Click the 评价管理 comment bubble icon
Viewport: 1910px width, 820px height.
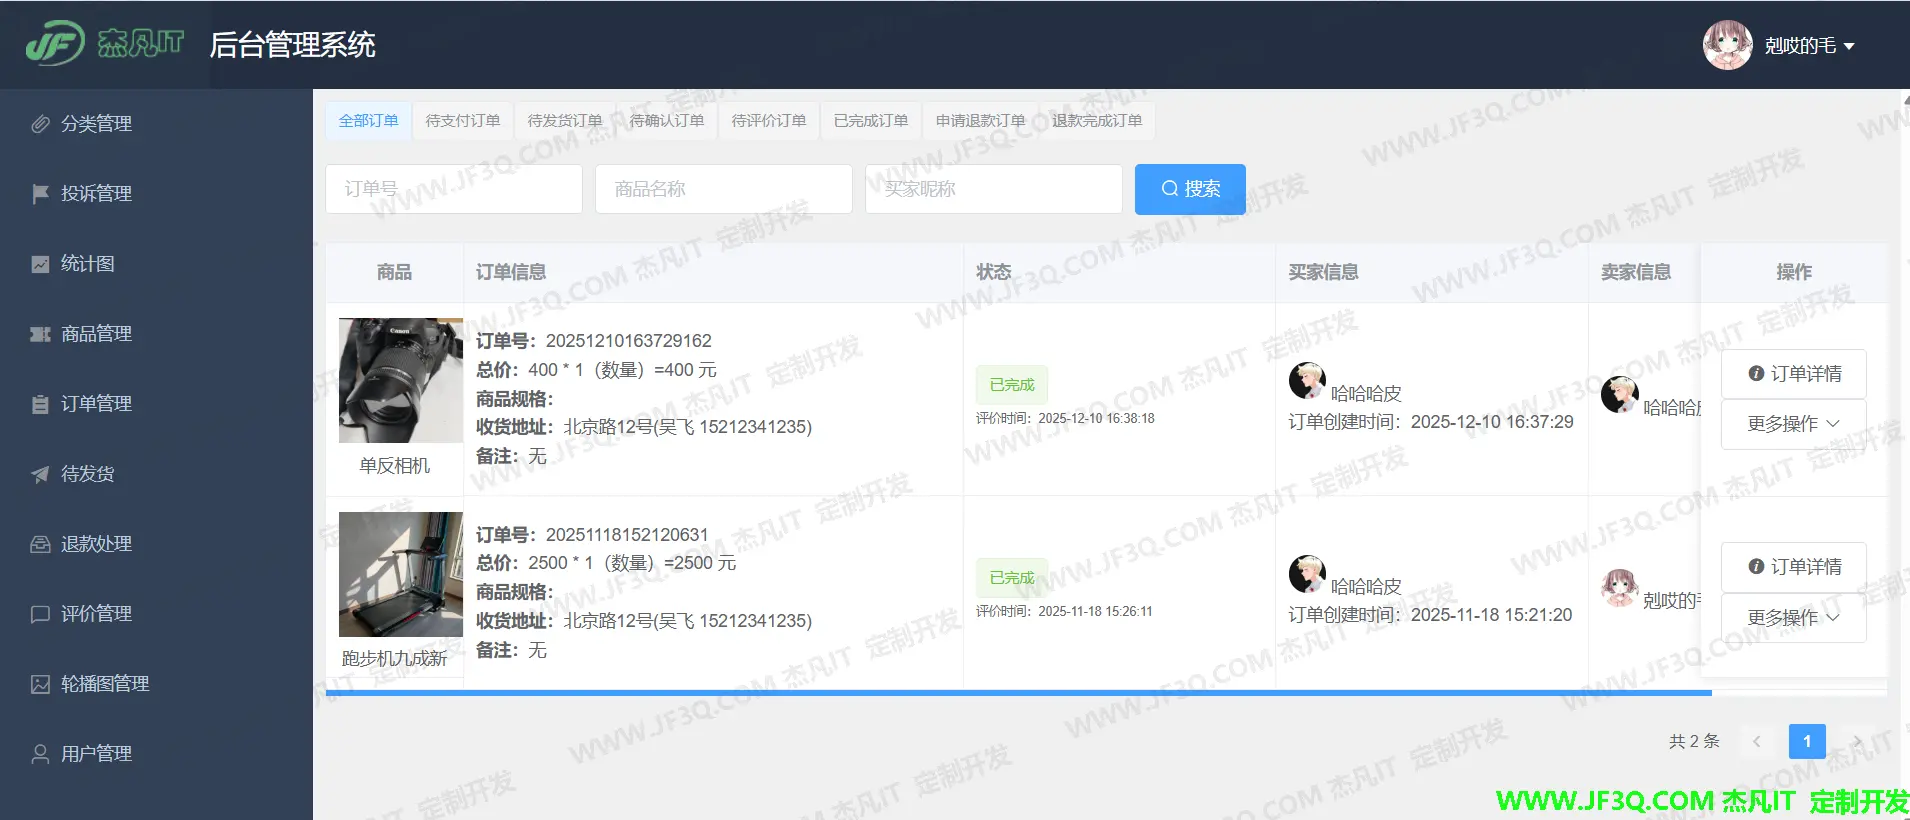(x=40, y=614)
